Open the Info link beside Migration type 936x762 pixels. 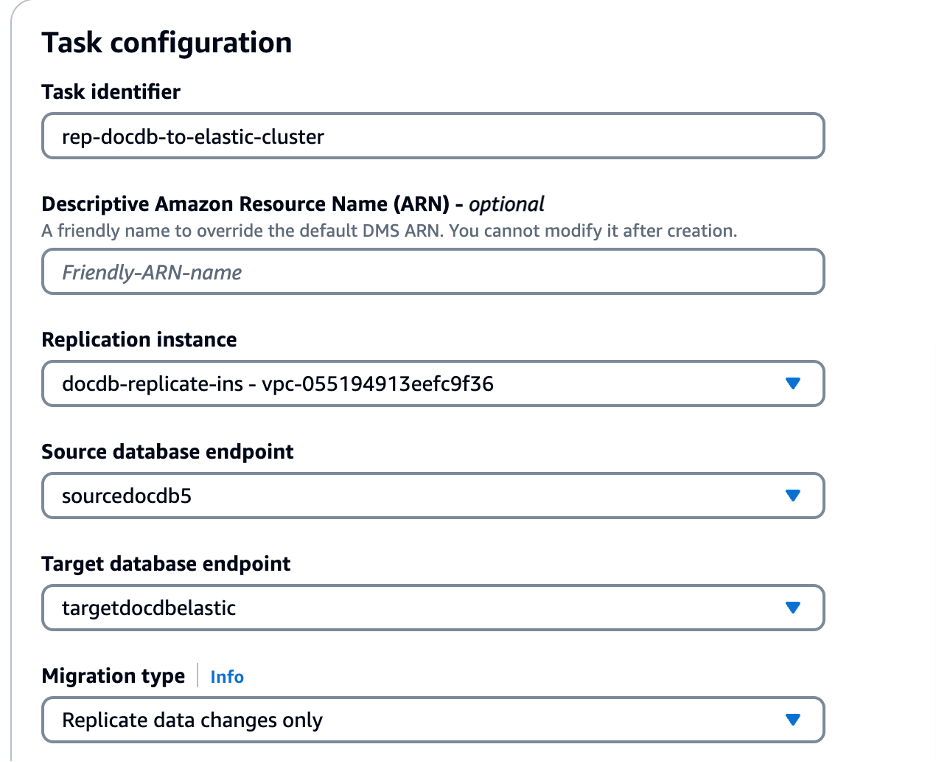click(227, 677)
